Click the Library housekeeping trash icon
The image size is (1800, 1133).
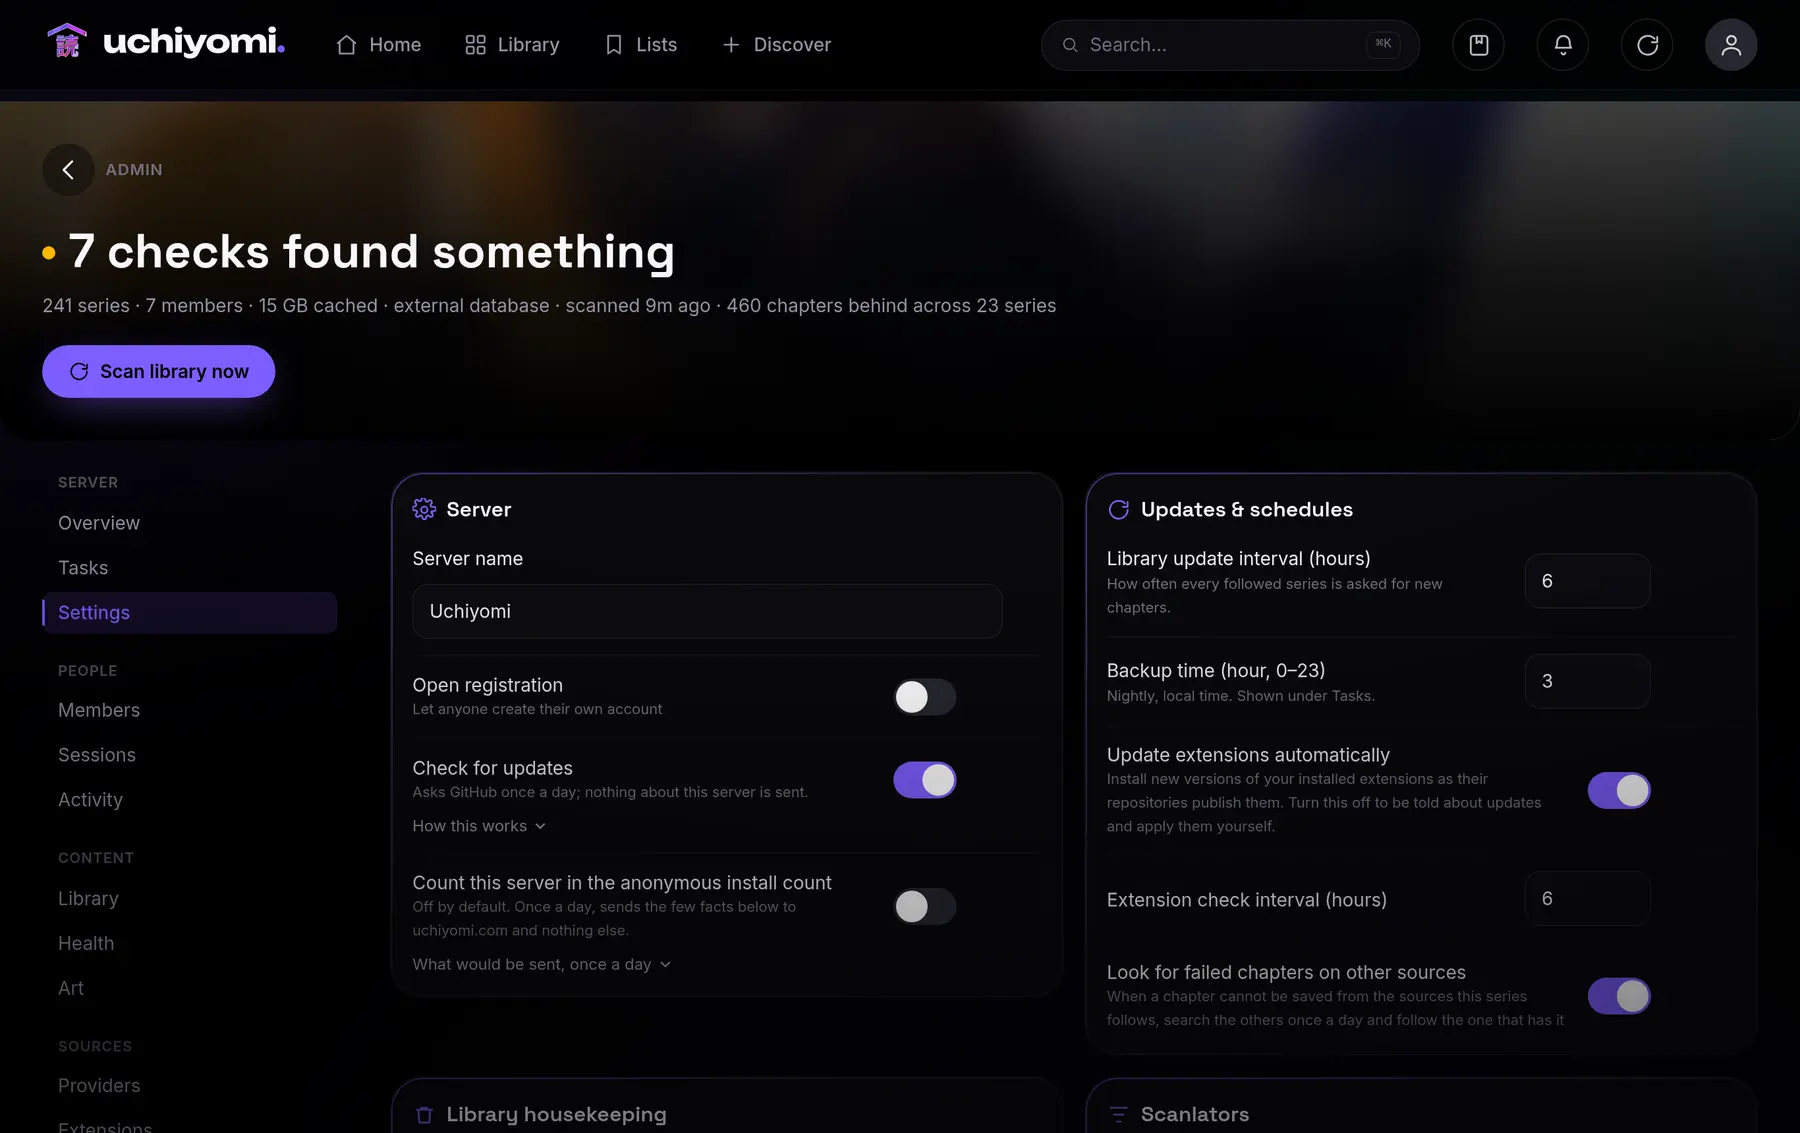coord(424,1114)
